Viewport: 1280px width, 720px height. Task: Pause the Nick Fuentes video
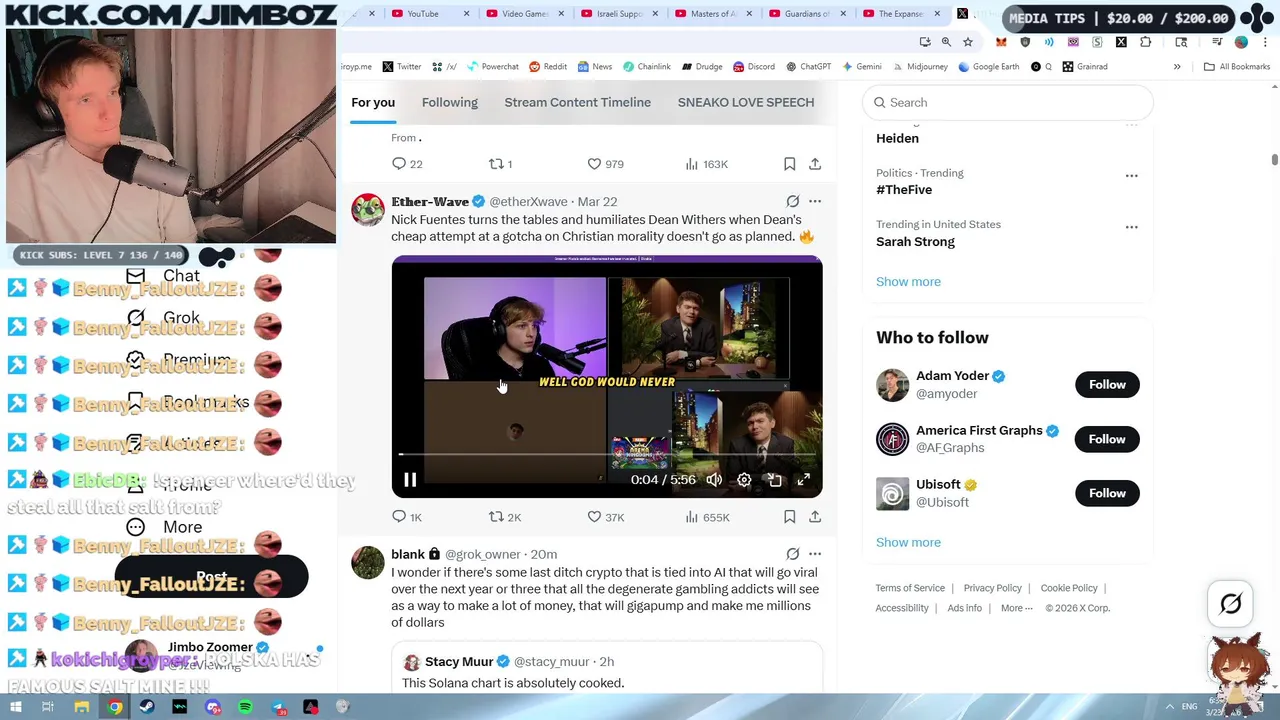click(x=410, y=480)
